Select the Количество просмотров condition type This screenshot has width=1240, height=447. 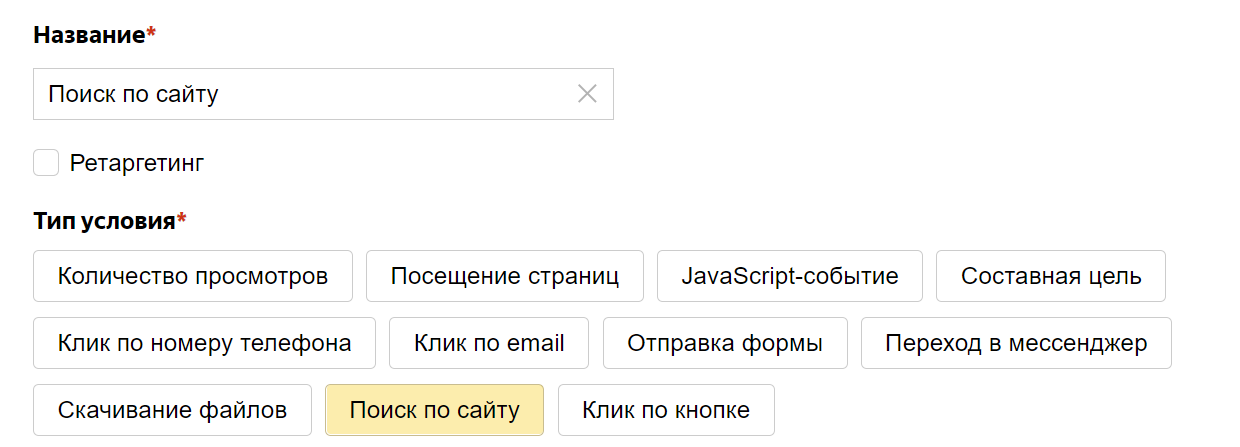tap(193, 276)
